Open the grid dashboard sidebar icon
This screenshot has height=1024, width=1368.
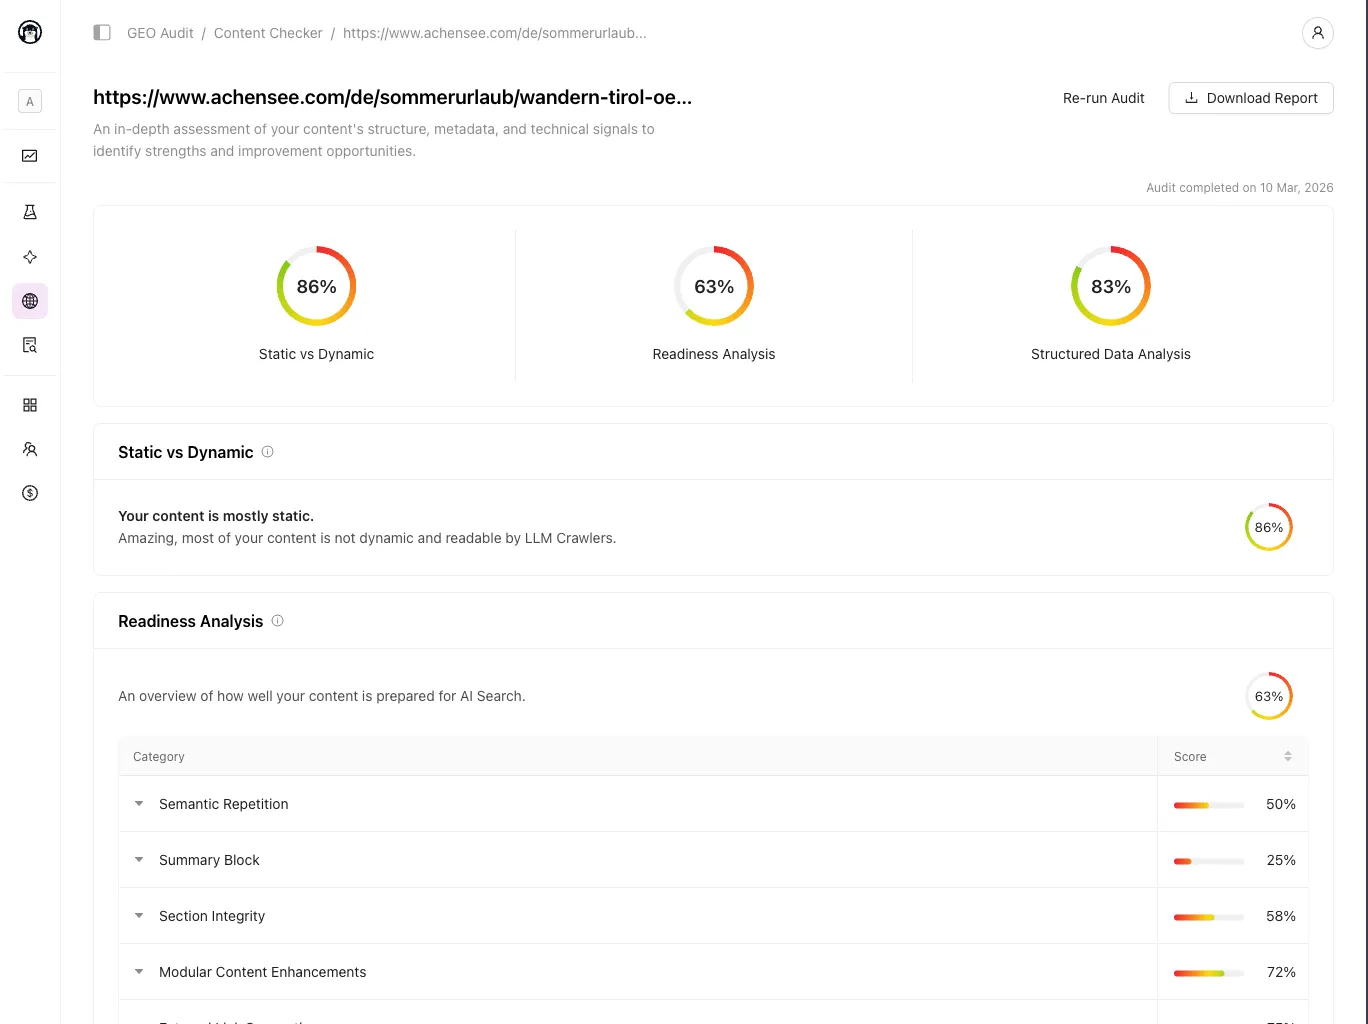click(x=30, y=405)
